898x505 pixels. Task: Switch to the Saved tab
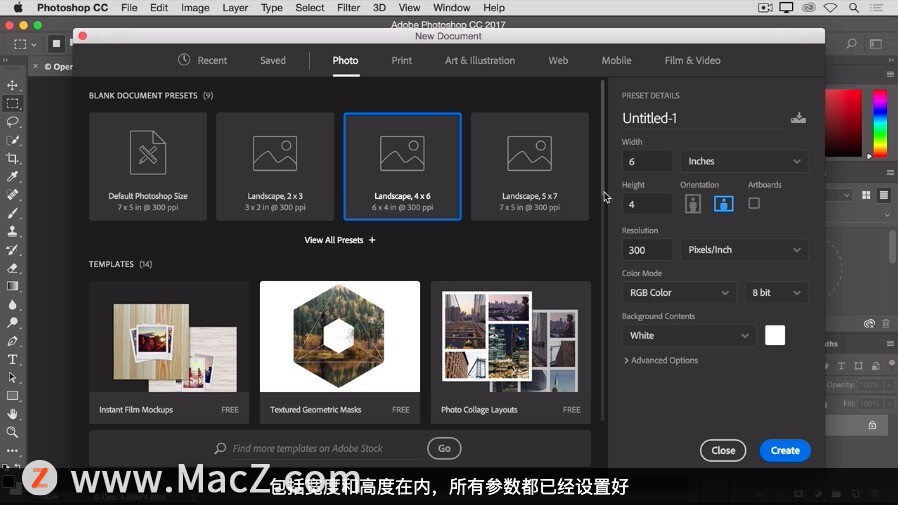click(x=273, y=60)
